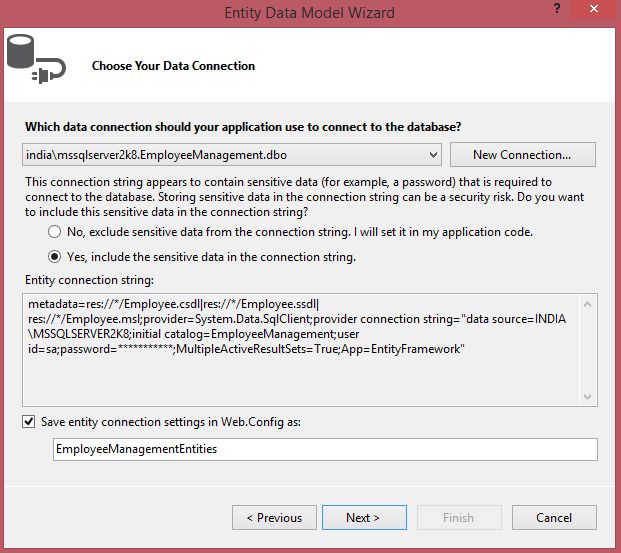Select 'No, exclude sensitive data' option
Image resolution: width=621 pixels, height=553 pixels.
(x=55, y=231)
